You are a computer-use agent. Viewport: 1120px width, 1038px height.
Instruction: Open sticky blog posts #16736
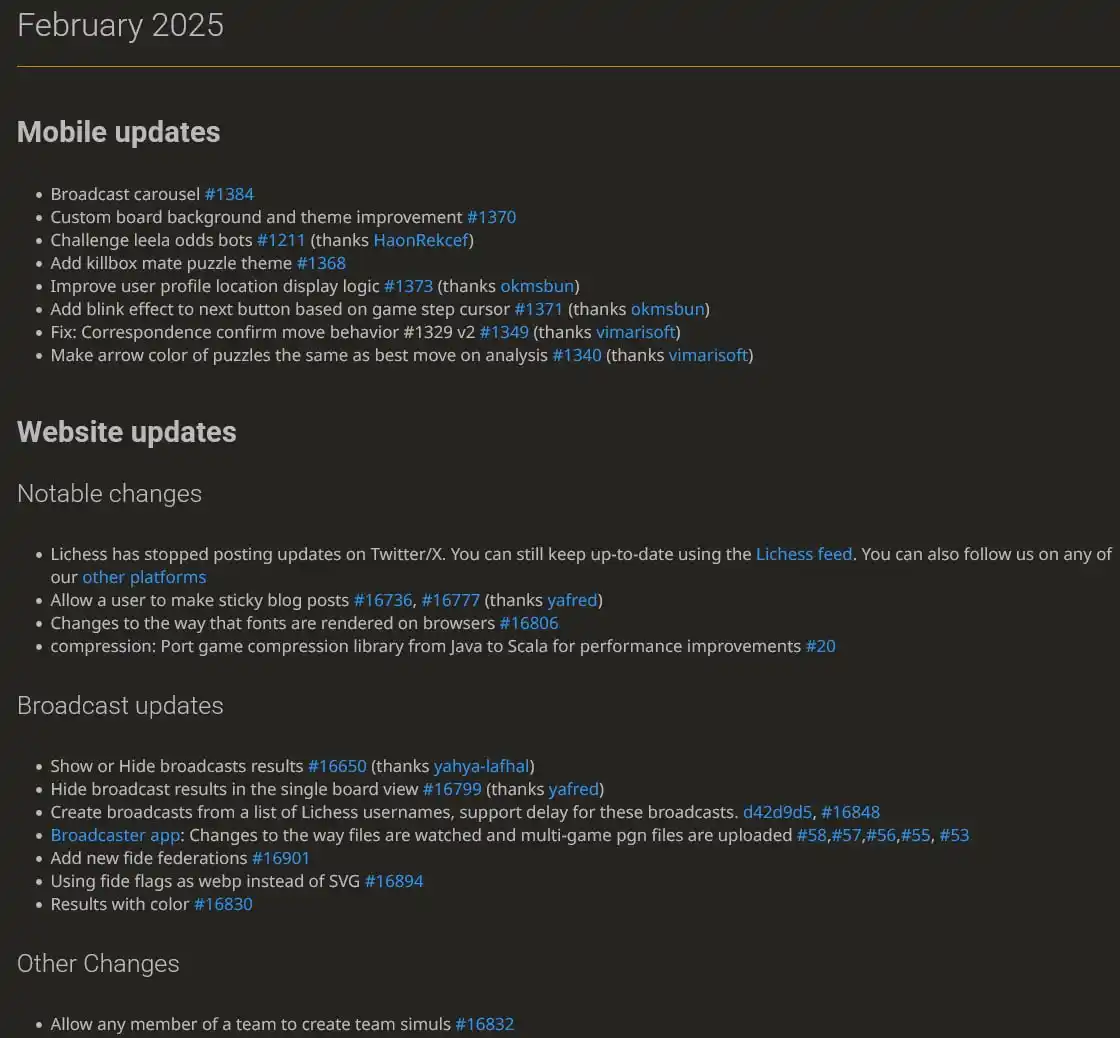384,600
